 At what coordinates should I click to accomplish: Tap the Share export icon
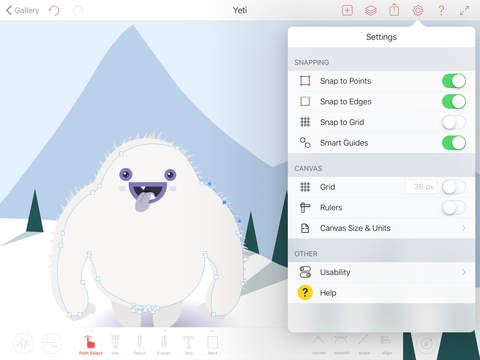click(394, 10)
